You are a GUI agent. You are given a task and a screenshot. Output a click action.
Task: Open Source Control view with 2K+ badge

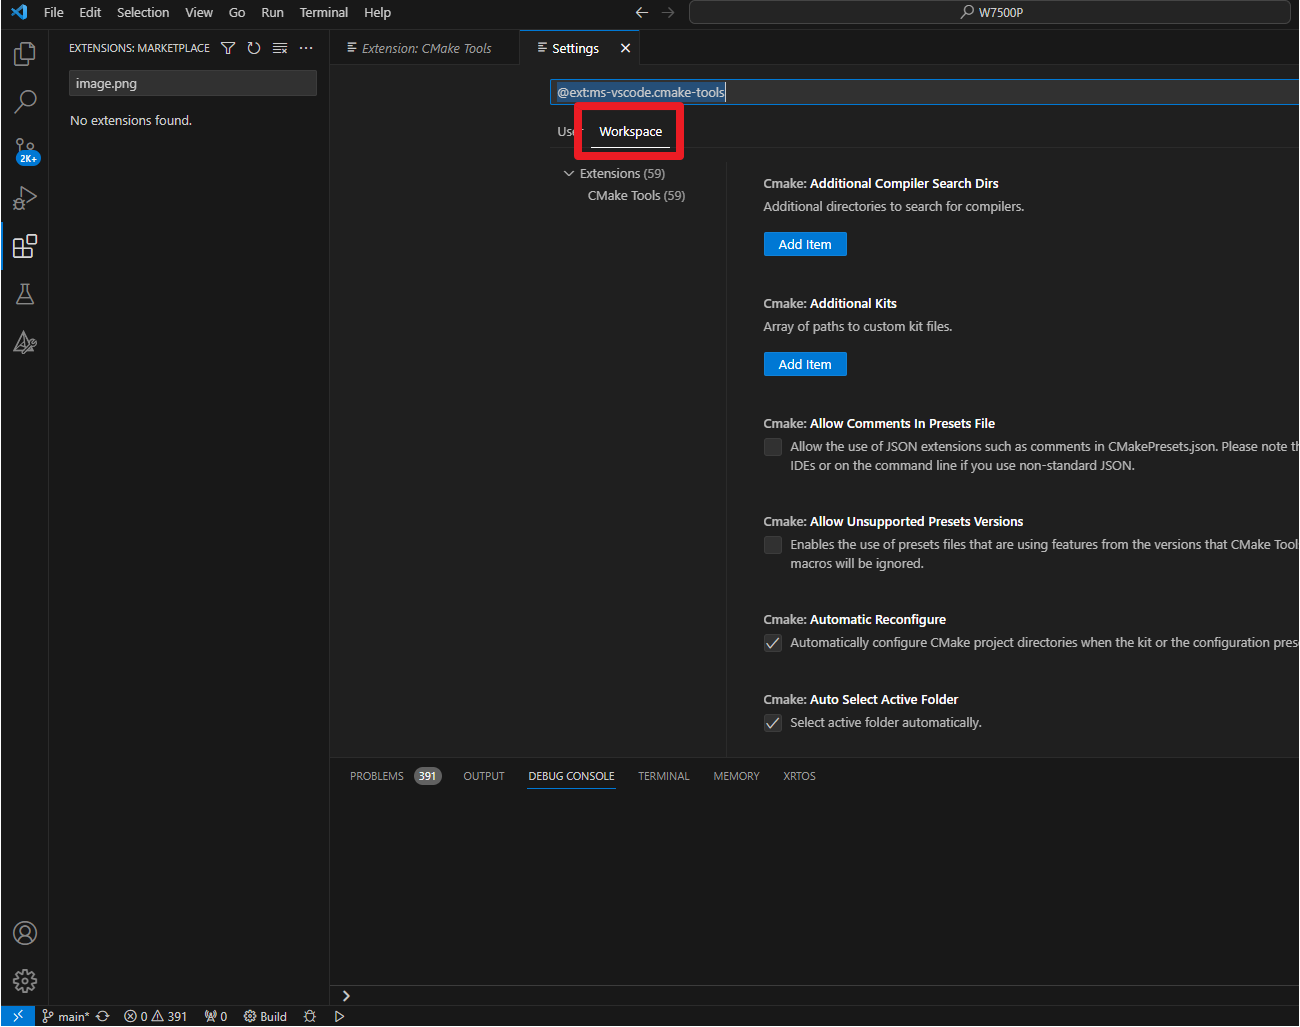(x=25, y=150)
